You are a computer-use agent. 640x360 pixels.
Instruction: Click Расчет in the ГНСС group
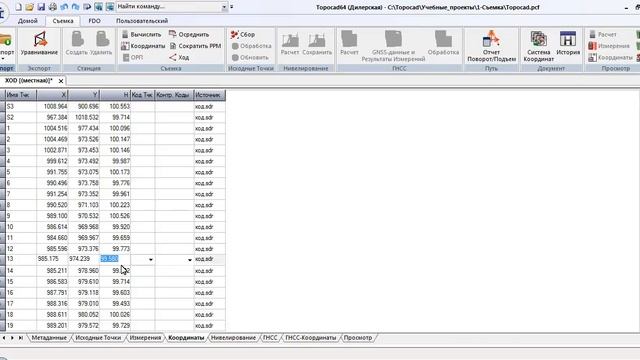349,43
